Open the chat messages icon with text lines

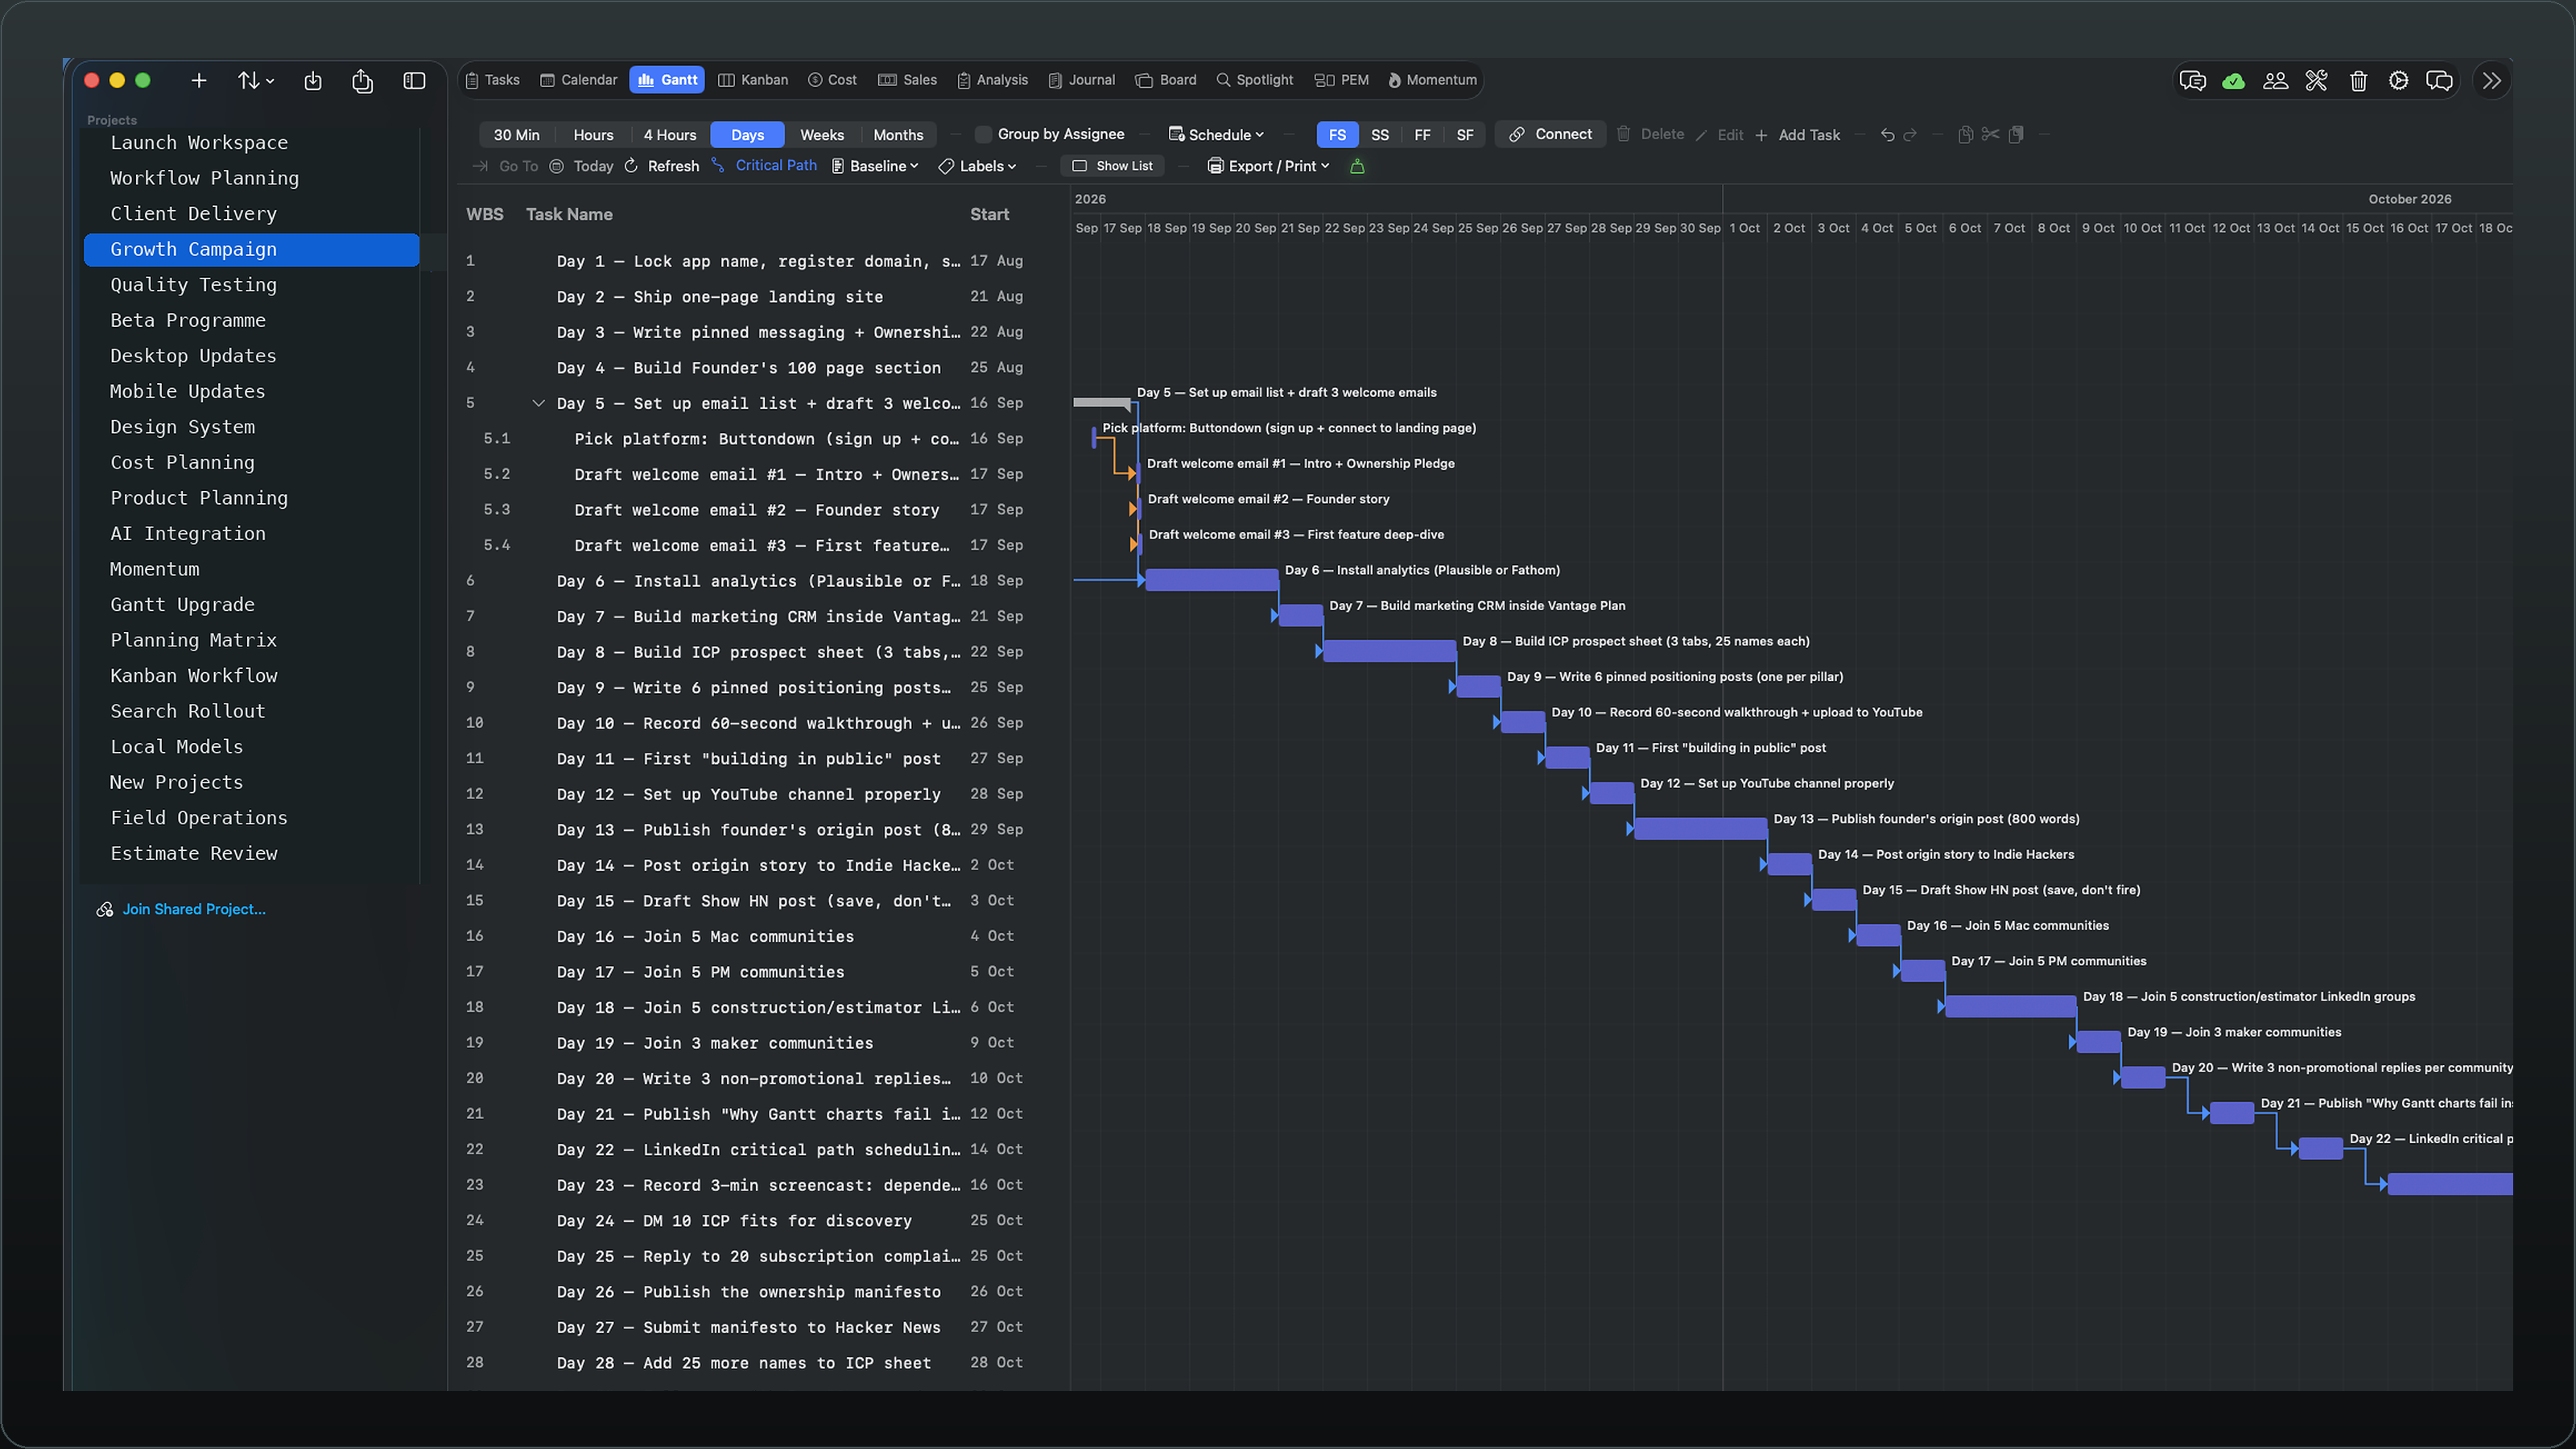coord(2192,81)
